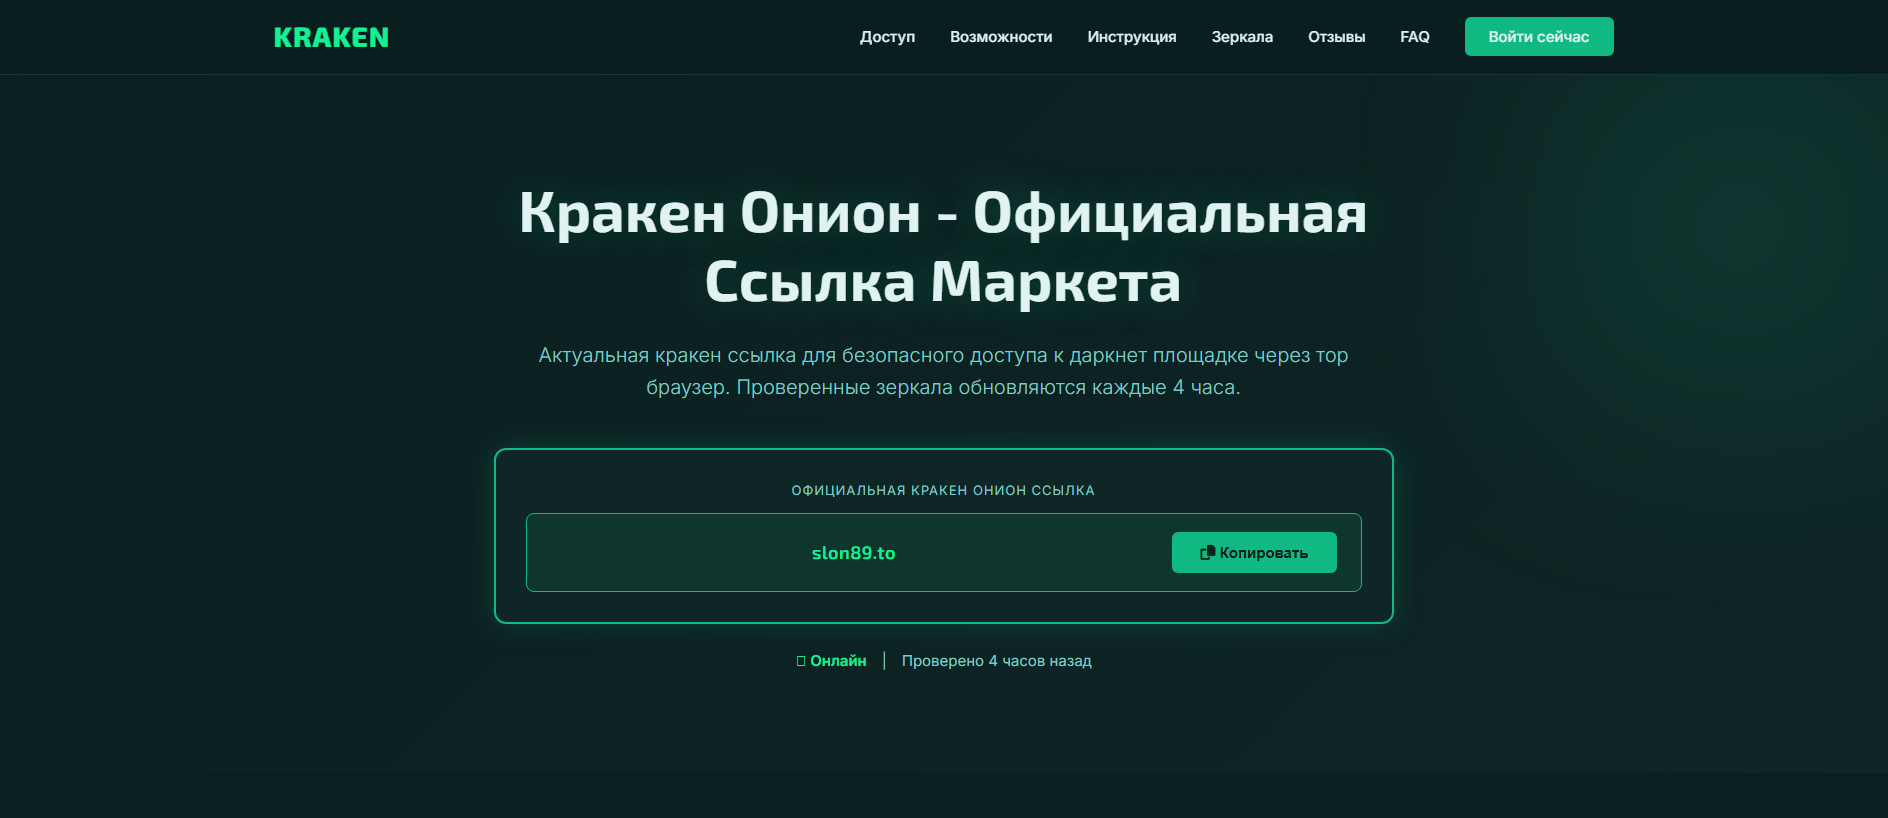The height and width of the screenshot is (818, 1888).
Task: Click the subtitle paragraph starting with 'Актуальная кракен ссылка'
Action: (x=943, y=371)
